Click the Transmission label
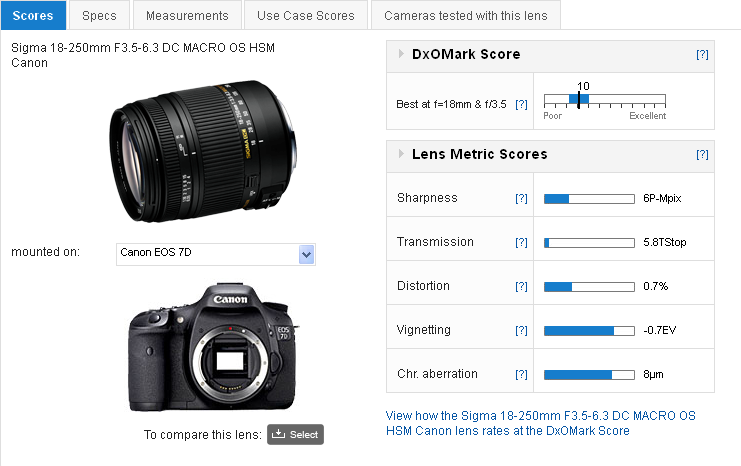Screen dimensions: 741x466 tap(435, 242)
